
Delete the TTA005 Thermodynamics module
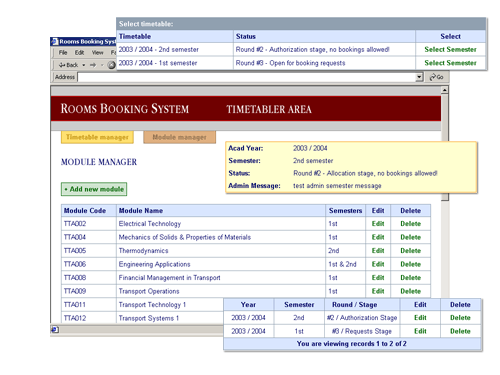click(x=411, y=251)
